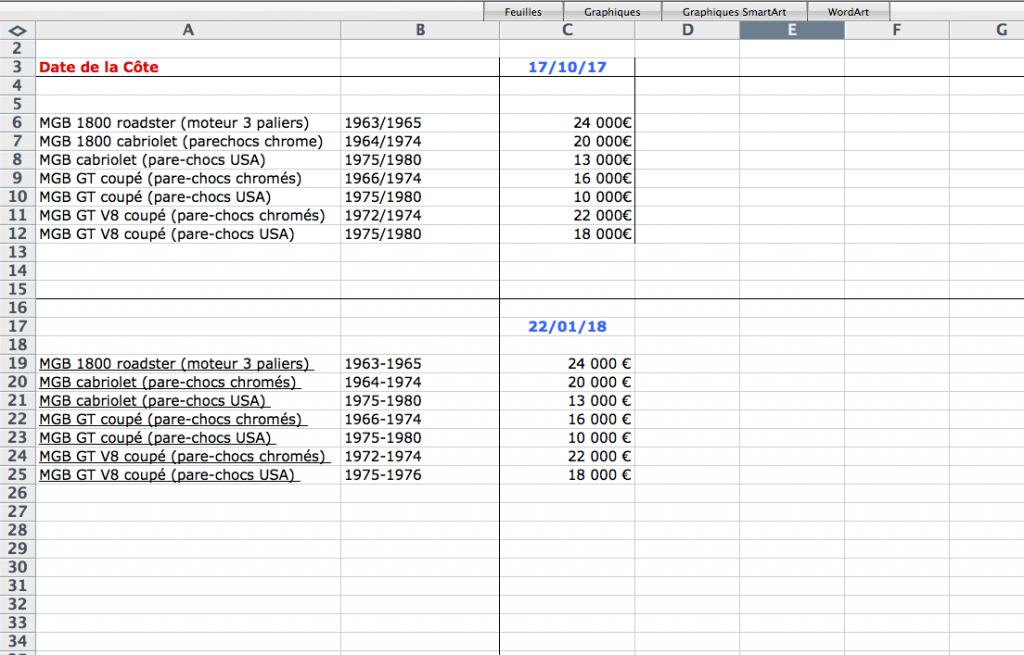1024x655 pixels.
Task: Open underlined 'MGB 1800 roadster (moteur 3 paliers)' link row 19
Action: coord(176,364)
